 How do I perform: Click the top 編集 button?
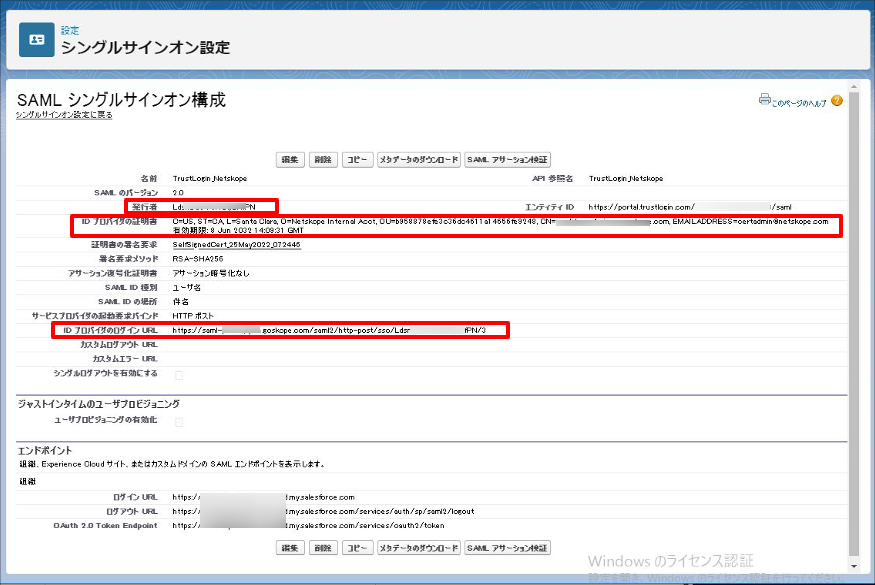coord(290,160)
